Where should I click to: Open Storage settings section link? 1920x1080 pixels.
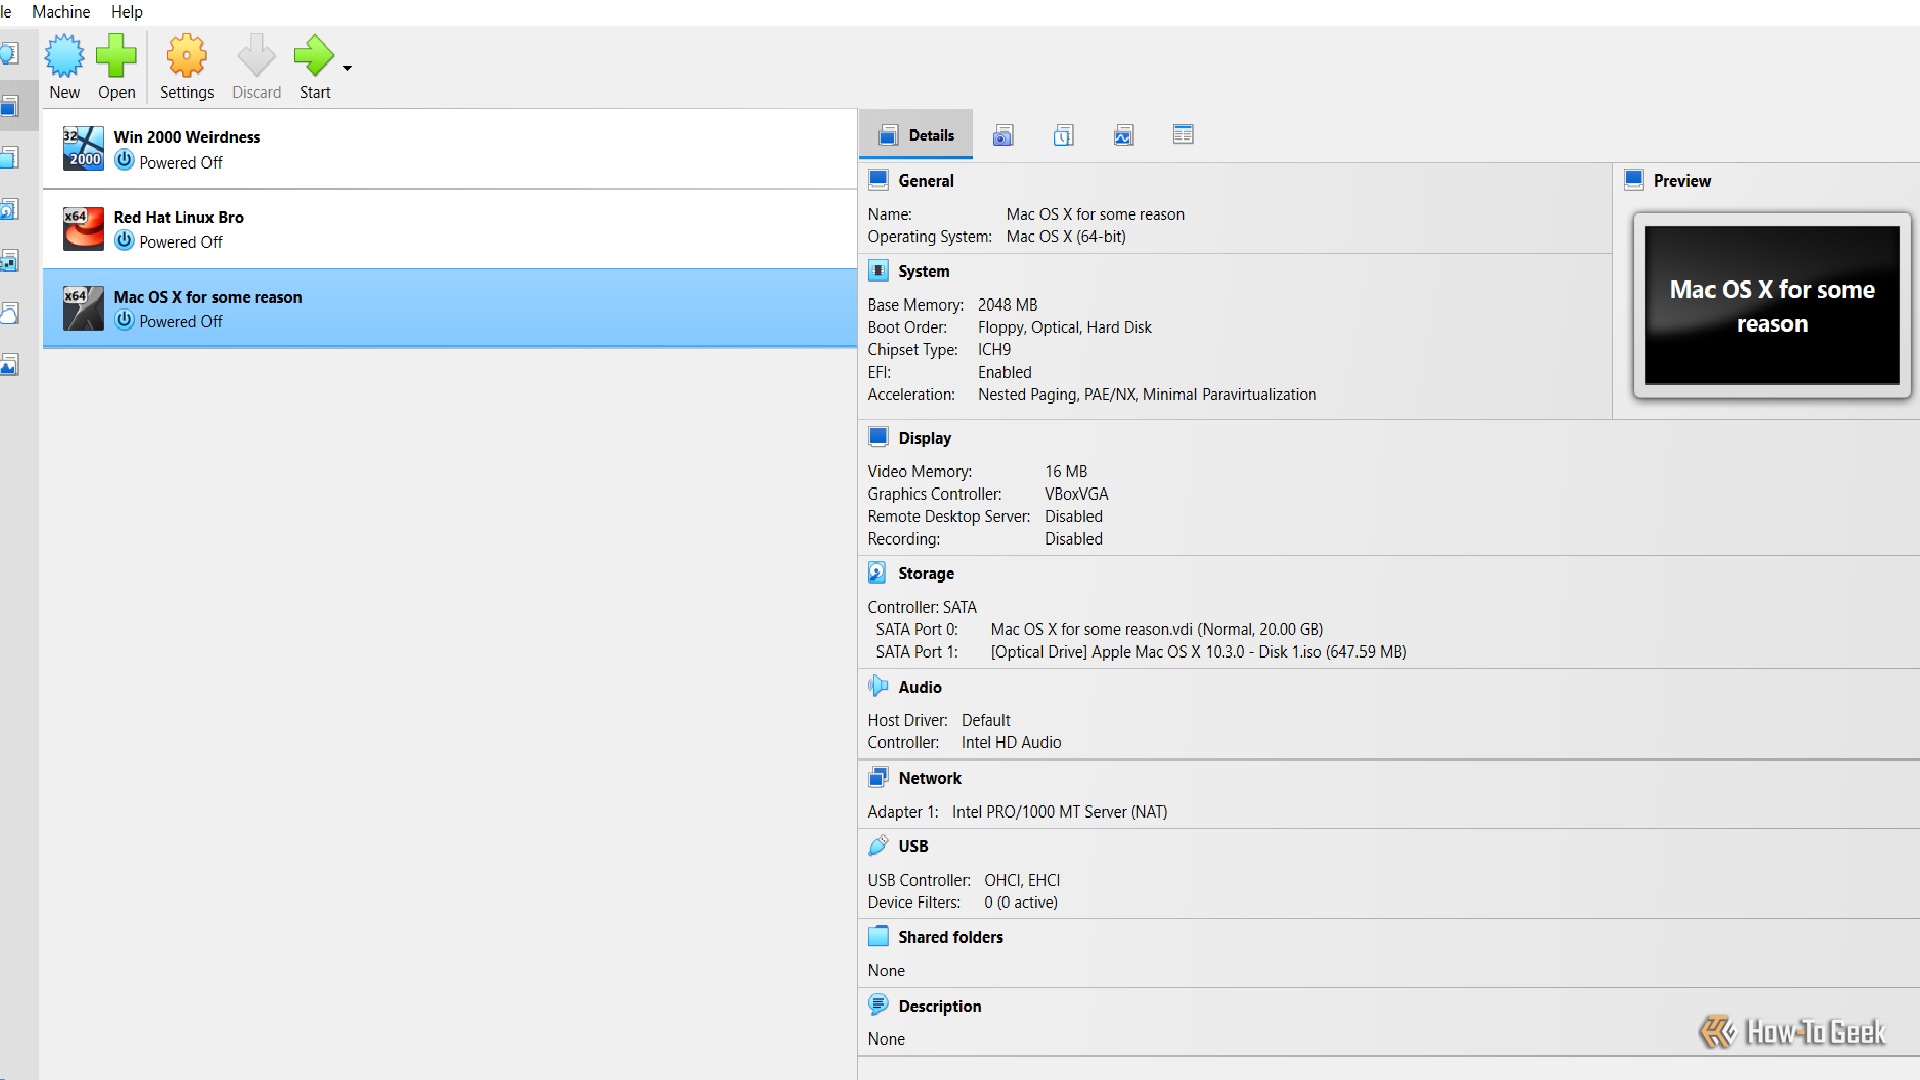926,573
